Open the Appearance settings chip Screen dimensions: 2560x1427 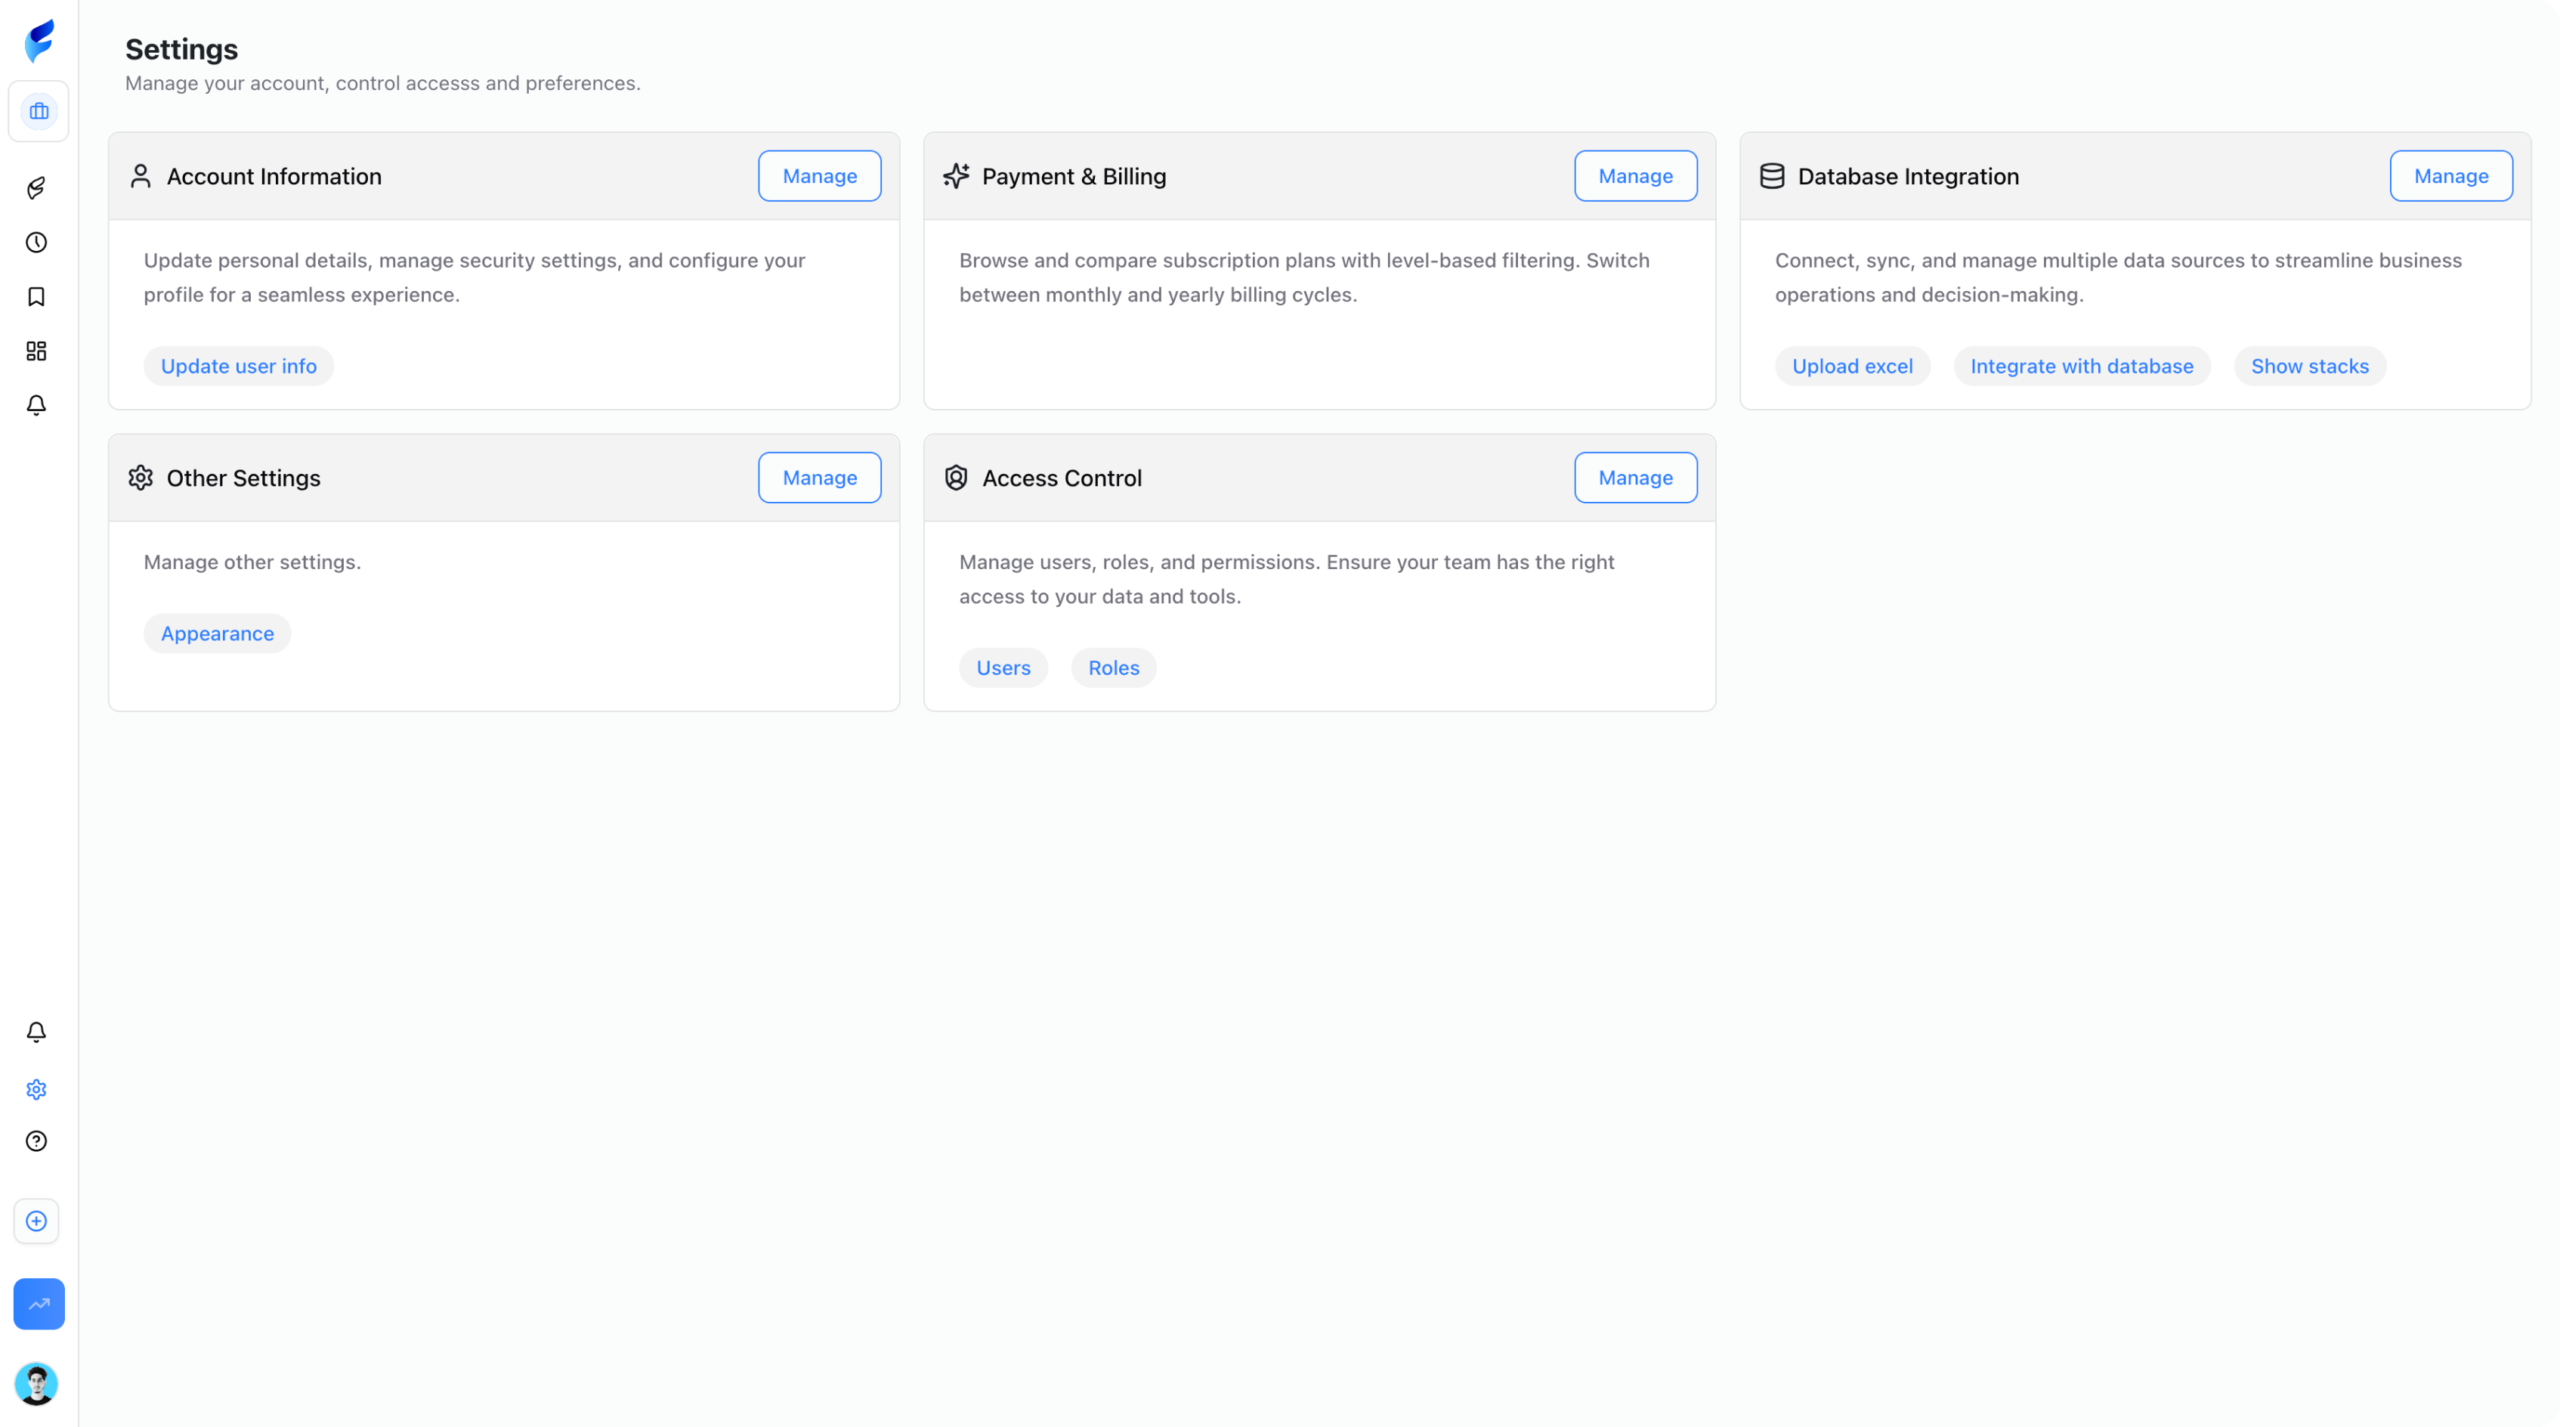click(217, 634)
